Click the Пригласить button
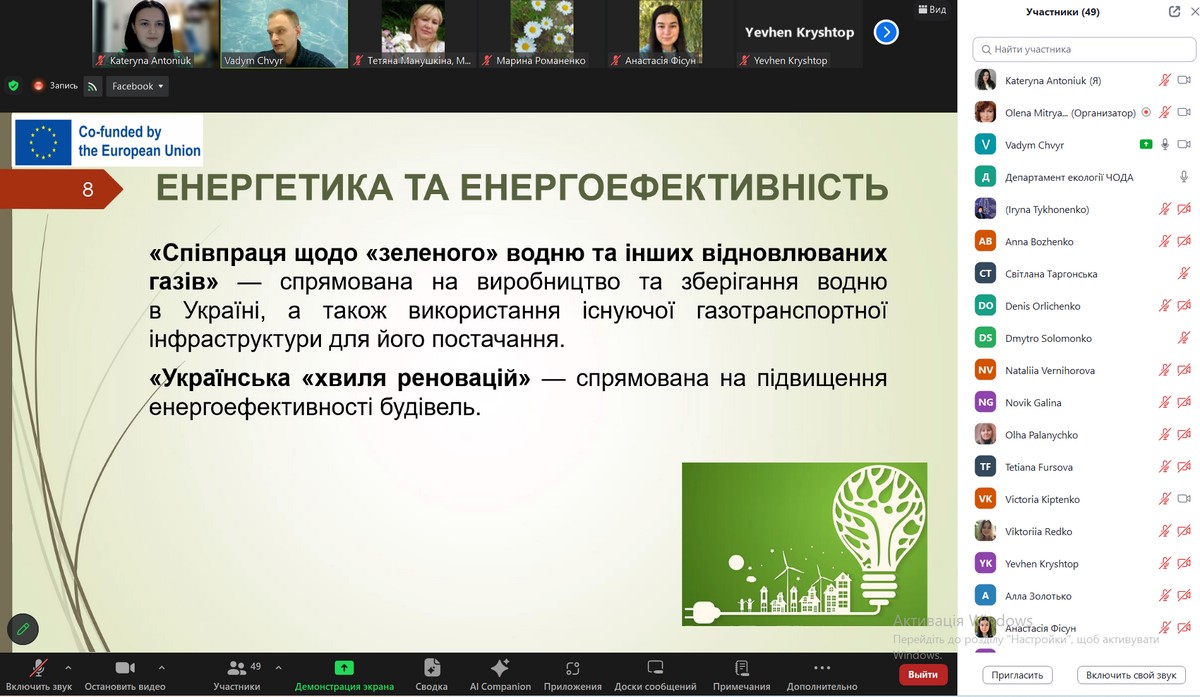 pos(1019,675)
